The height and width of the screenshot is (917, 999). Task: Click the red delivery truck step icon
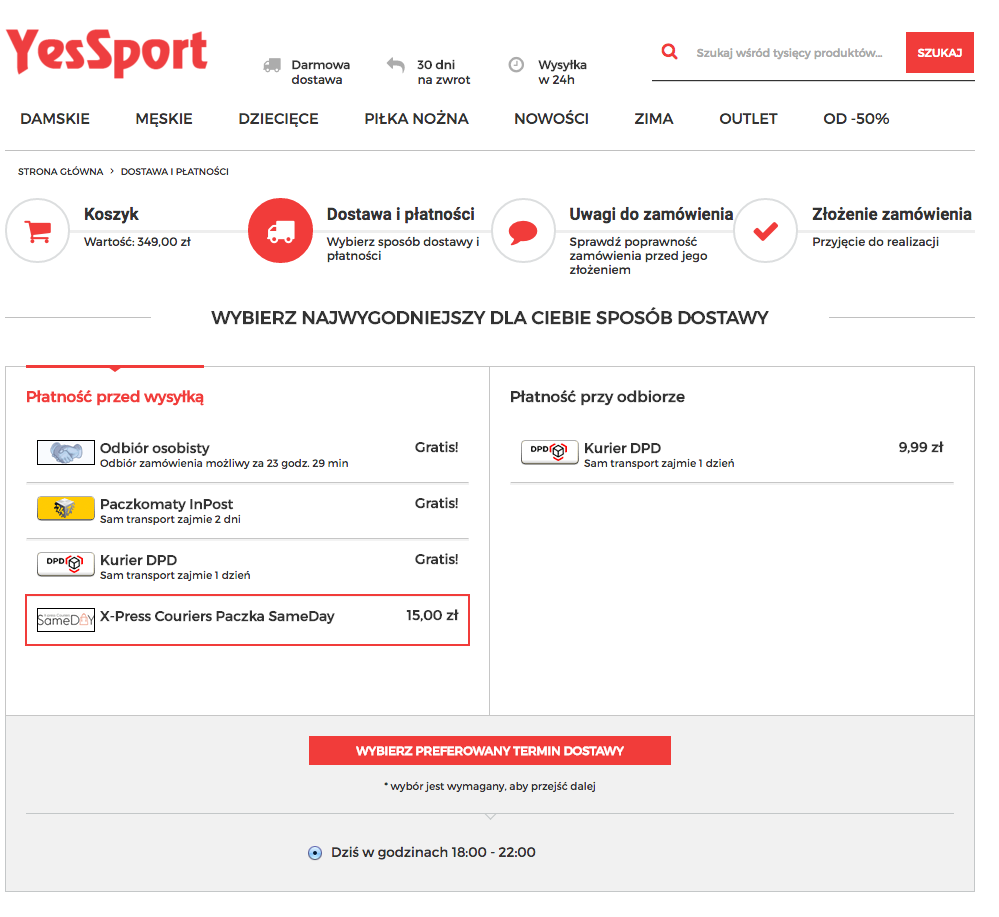pyautogui.click(x=281, y=231)
